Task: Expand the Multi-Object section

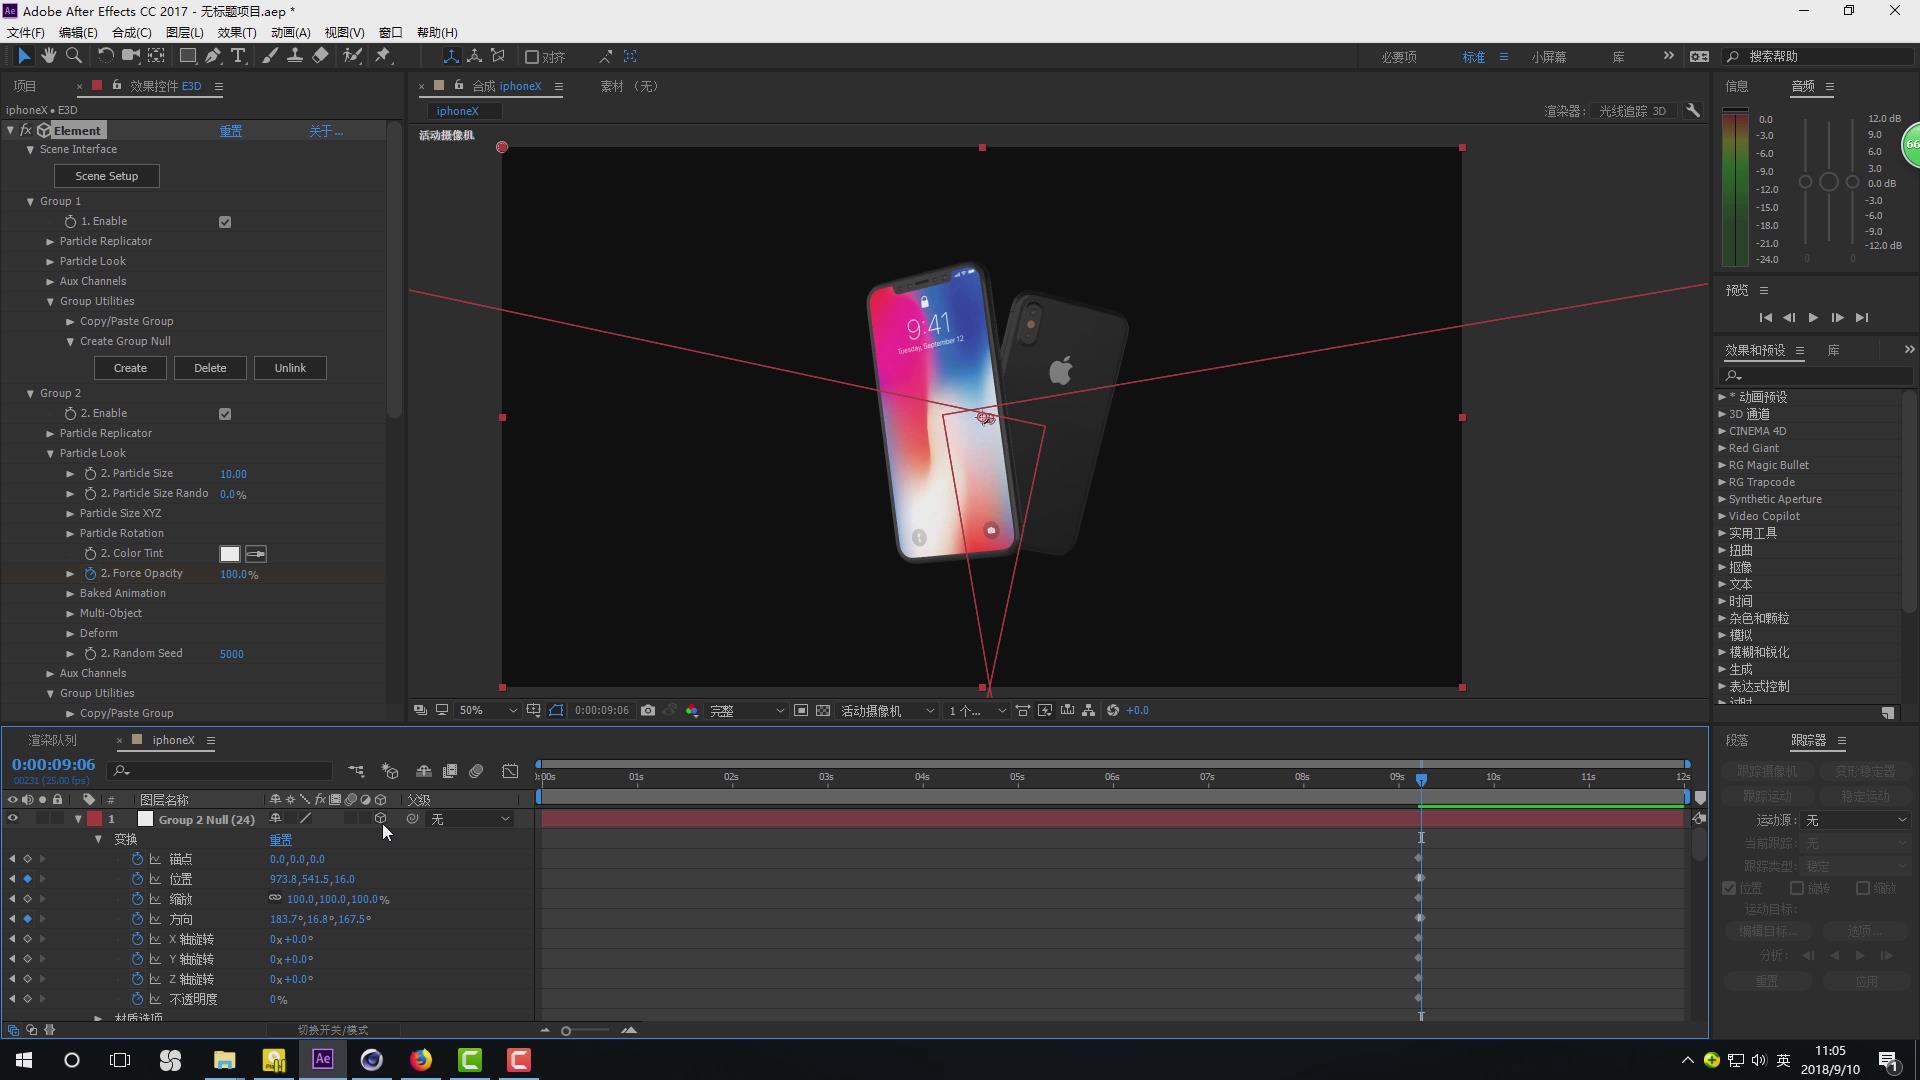Action: tap(70, 614)
